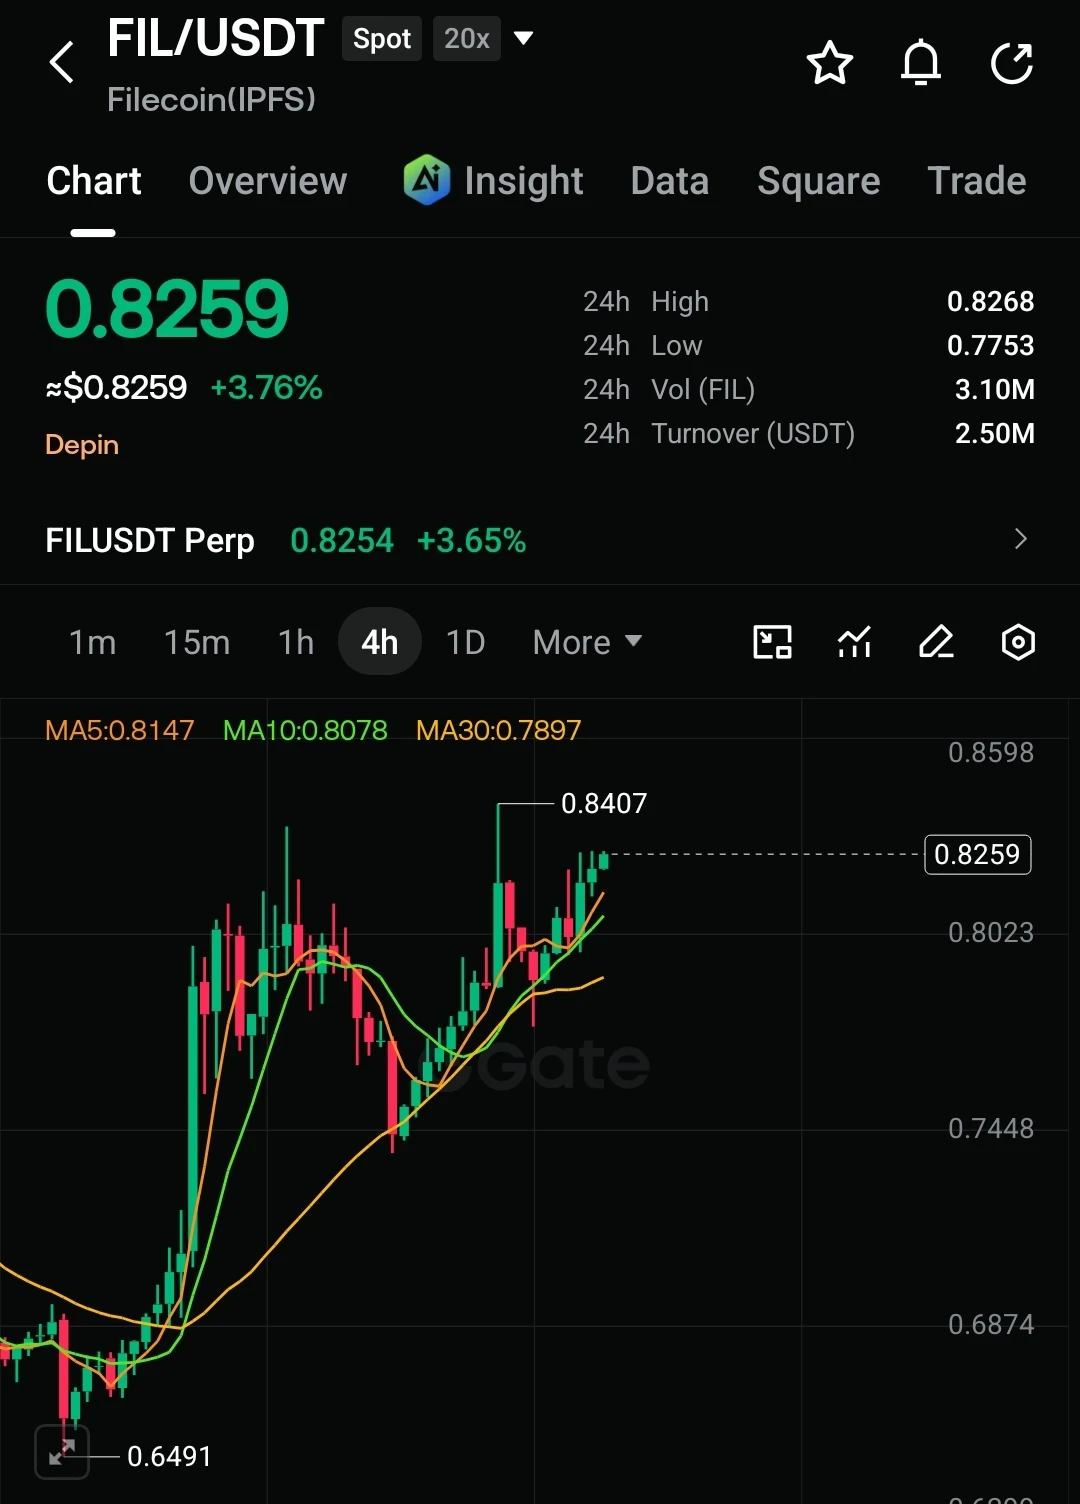Select the 1h timeframe
Viewport: 1080px width, 1504px height.
(296, 642)
